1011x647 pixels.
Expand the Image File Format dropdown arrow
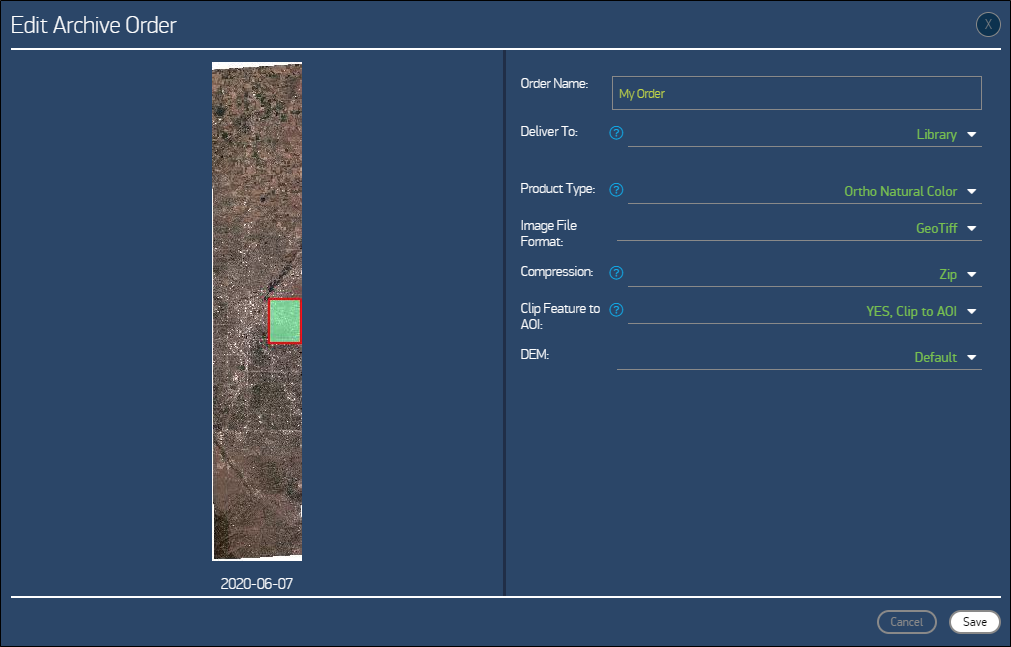[972, 228]
